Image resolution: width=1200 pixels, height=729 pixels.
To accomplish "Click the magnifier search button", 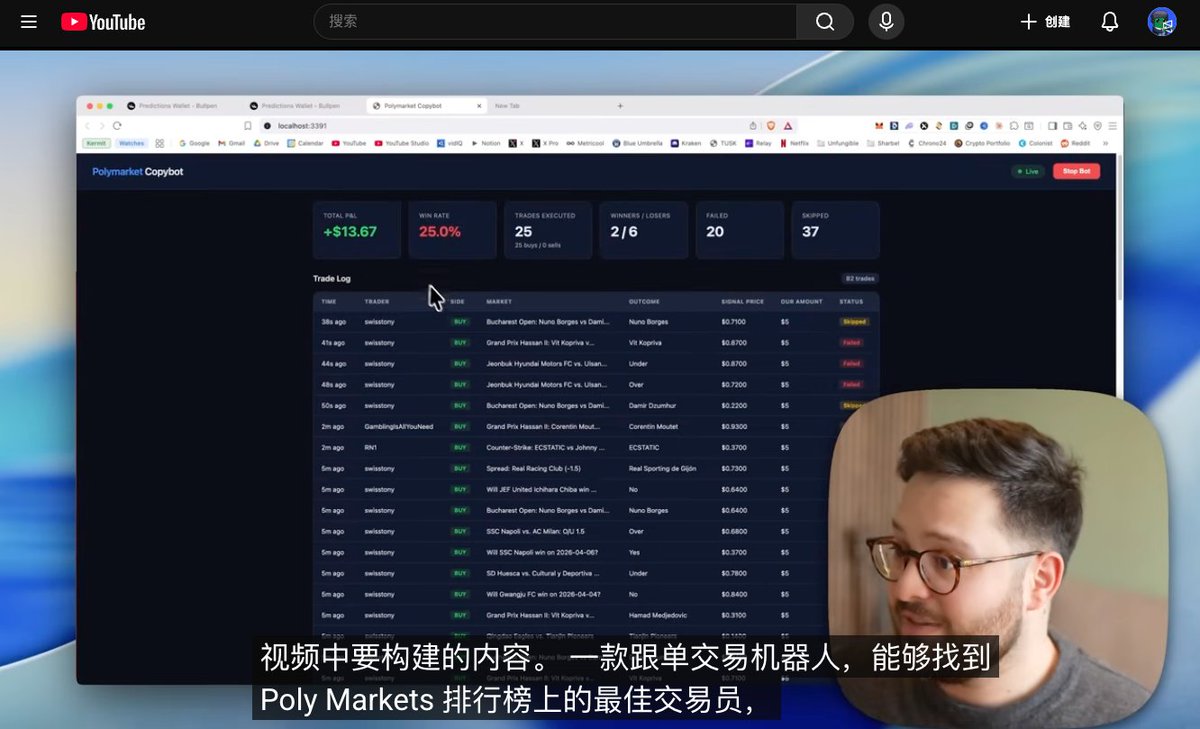I will [x=825, y=21].
